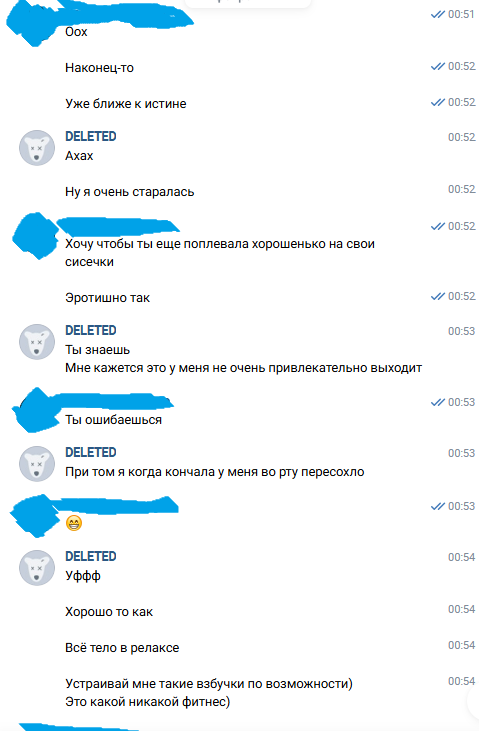Click the 00:51 timestamp
479x731 pixels.
coord(461,14)
